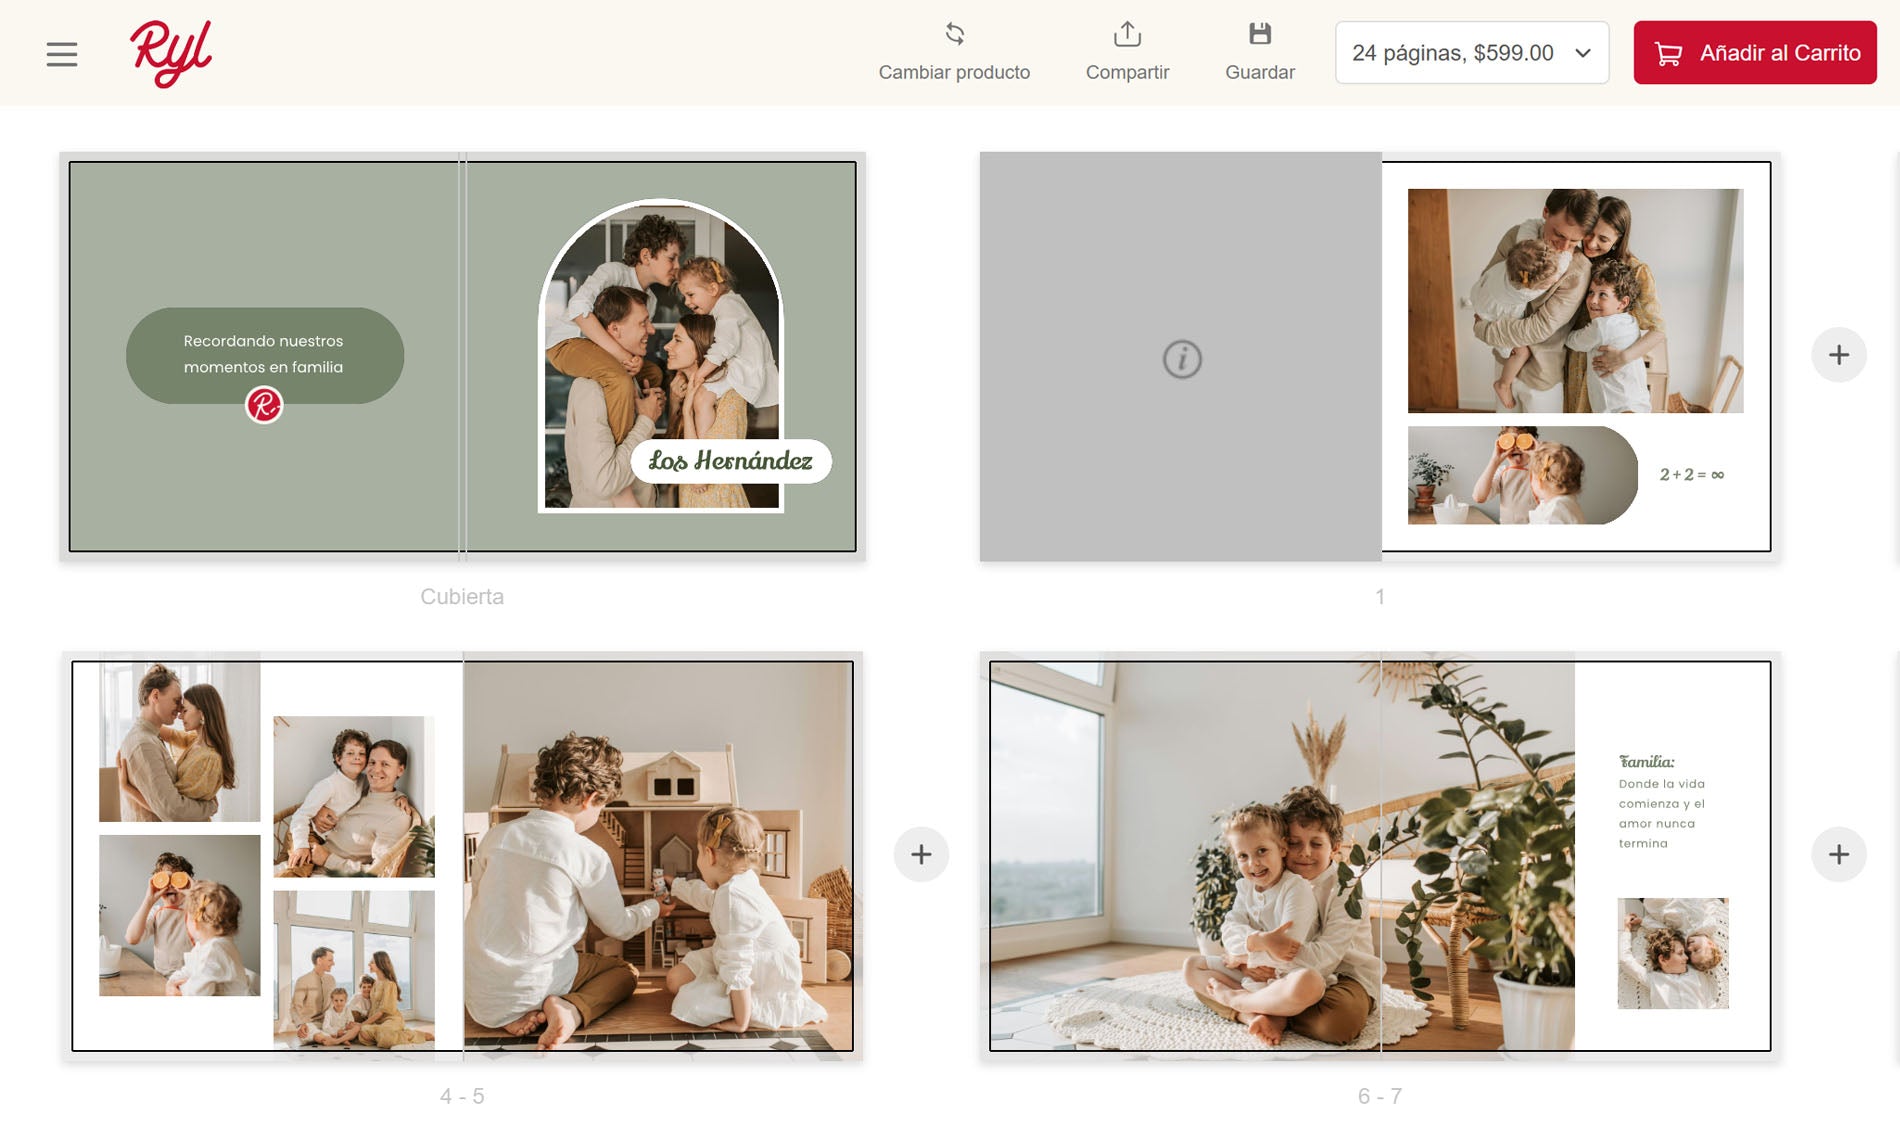
Task: Click the 2+2=∞ caption text
Action: click(x=1691, y=475)
